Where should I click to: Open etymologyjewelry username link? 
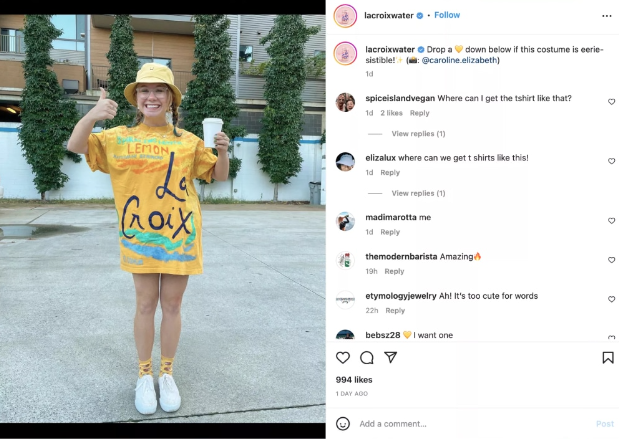click(401, 296)
